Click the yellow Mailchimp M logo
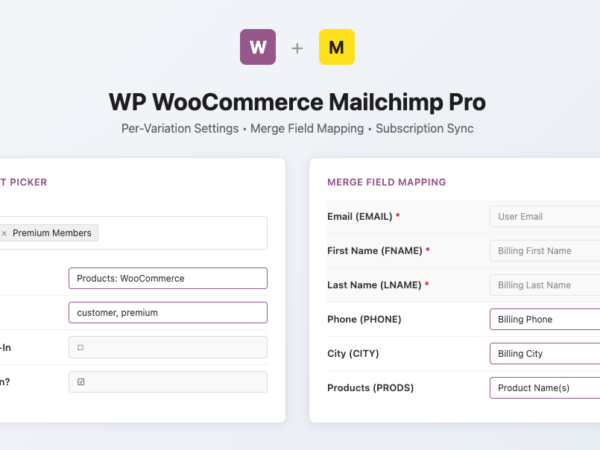Screen dimensions: 600x450 point(336,47)
